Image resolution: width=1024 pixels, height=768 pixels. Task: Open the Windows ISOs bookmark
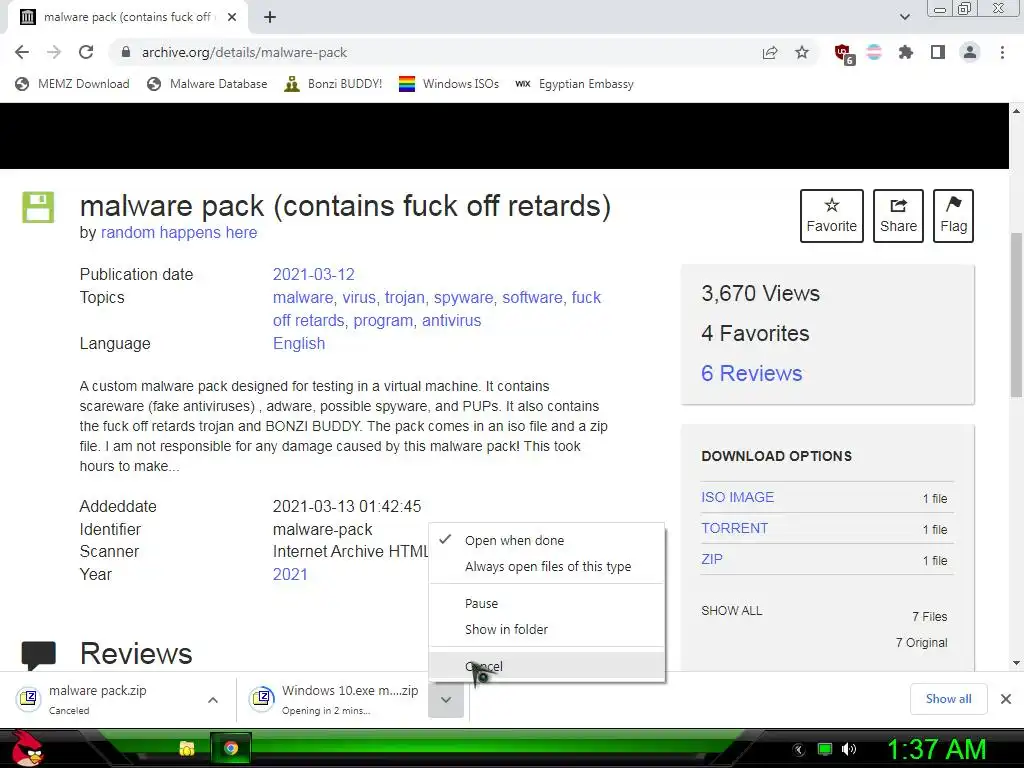[449, 84]
